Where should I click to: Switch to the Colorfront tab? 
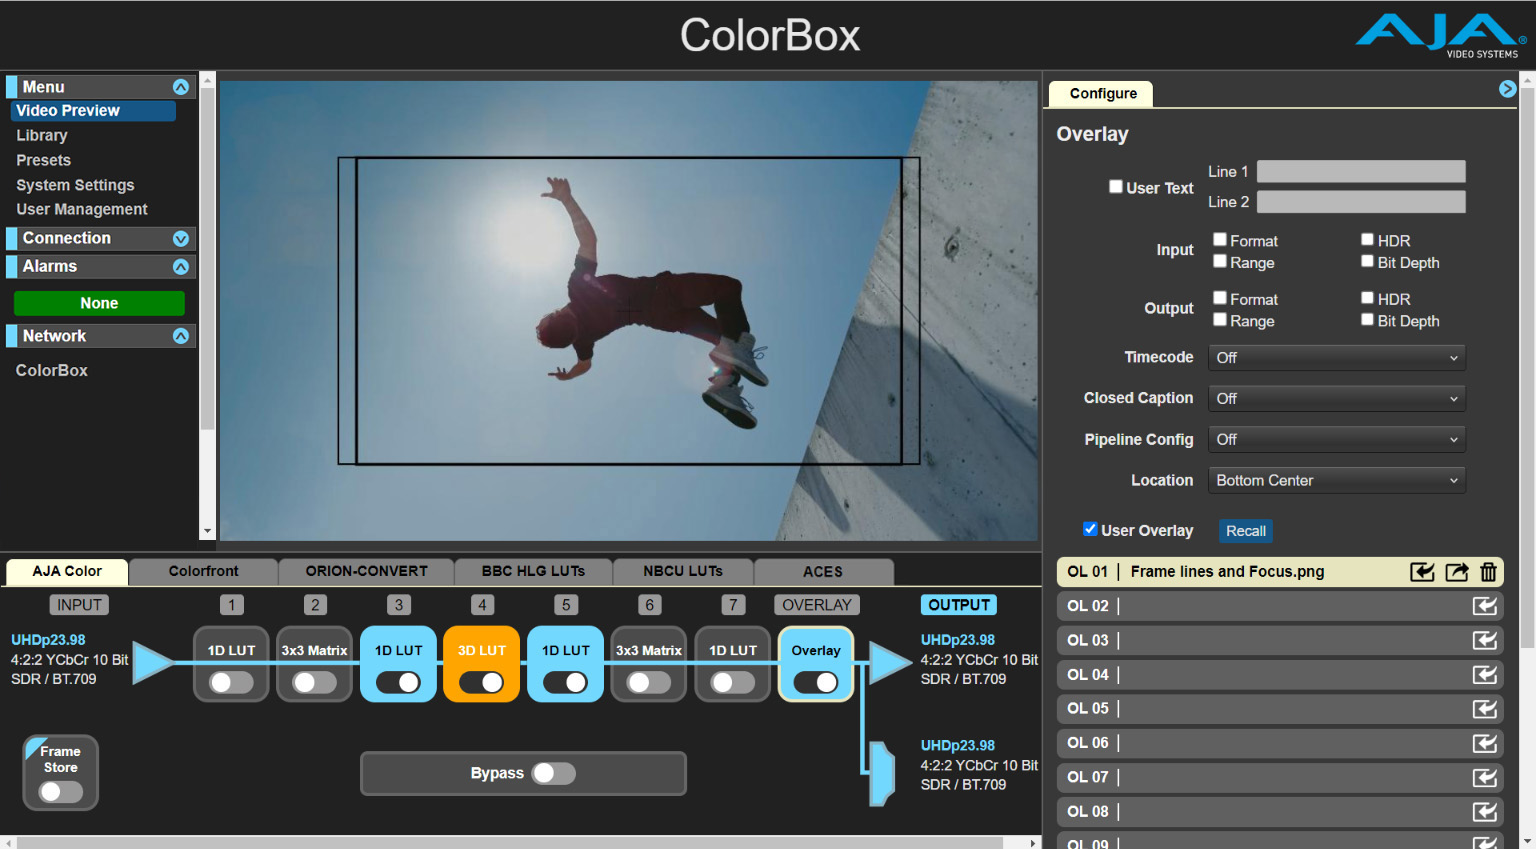pyautogui.click(x=203, y=571)
